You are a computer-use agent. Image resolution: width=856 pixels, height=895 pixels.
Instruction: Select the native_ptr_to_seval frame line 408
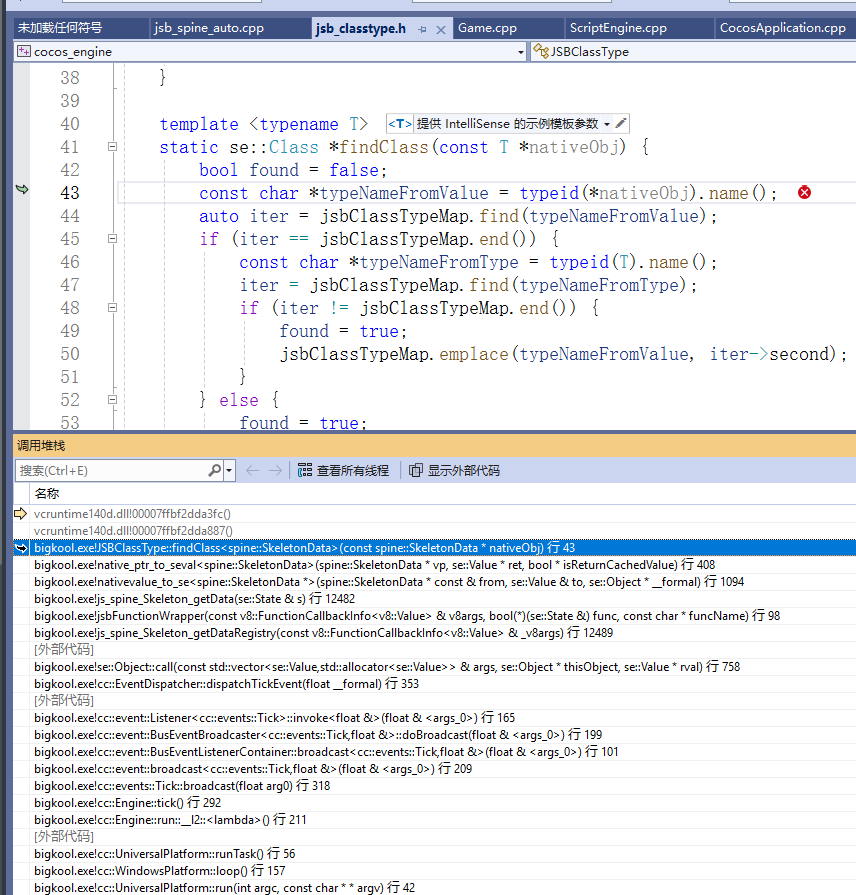[443, 565]
